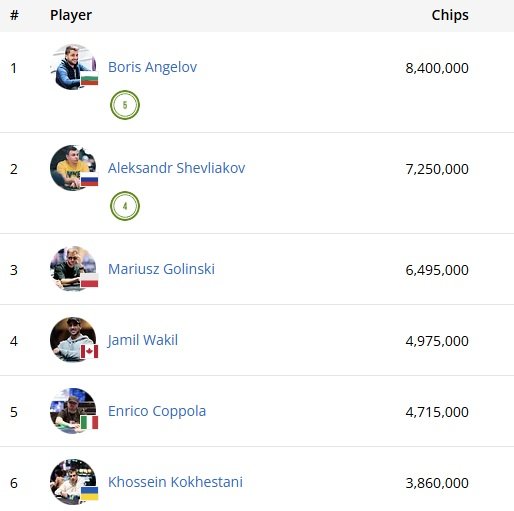Click Boris Angelov's avatar photo

click(73, 67)
